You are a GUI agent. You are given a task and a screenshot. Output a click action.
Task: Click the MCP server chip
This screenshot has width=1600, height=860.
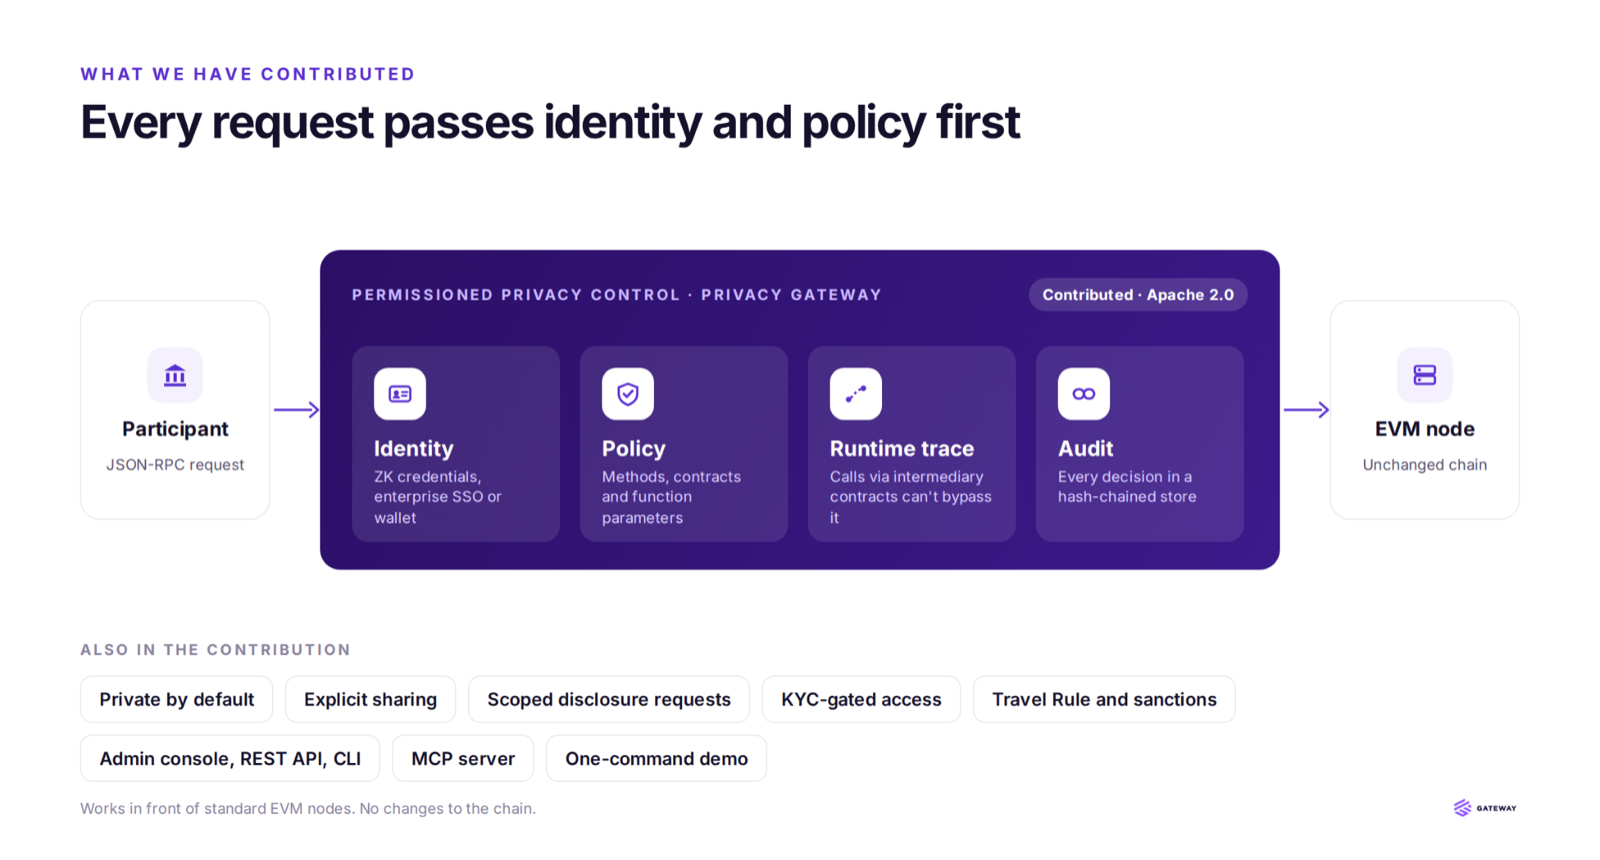coord(463,758)
